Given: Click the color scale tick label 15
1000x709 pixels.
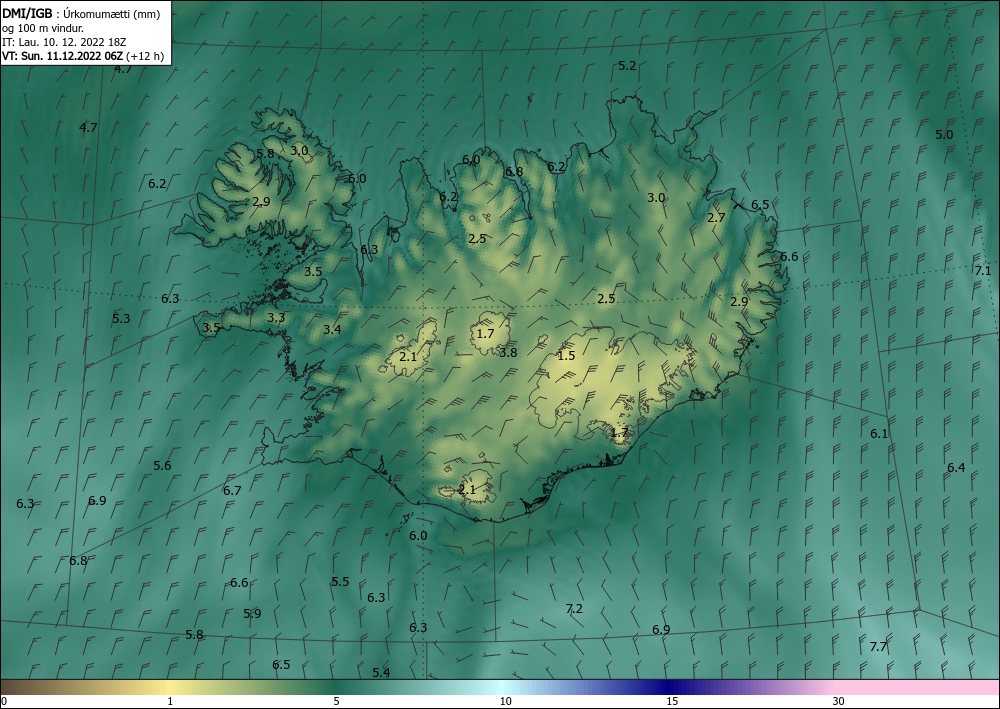Looking at the screenshot, I should pyautogui.click(x=672, y=701).
